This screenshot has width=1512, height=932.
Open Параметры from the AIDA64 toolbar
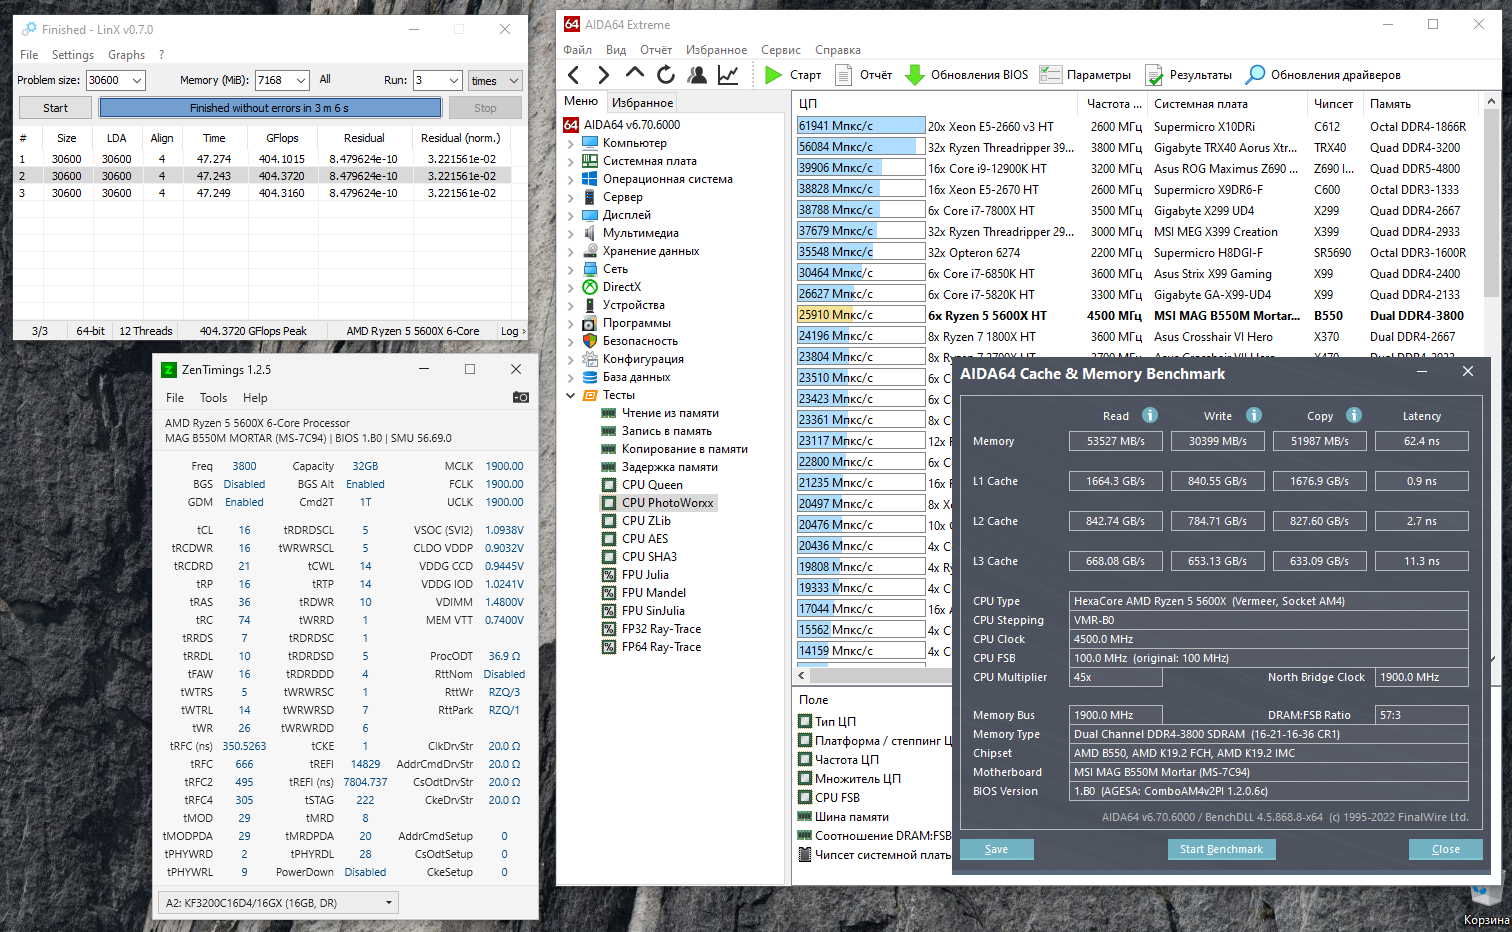(x=1085, y=75)
